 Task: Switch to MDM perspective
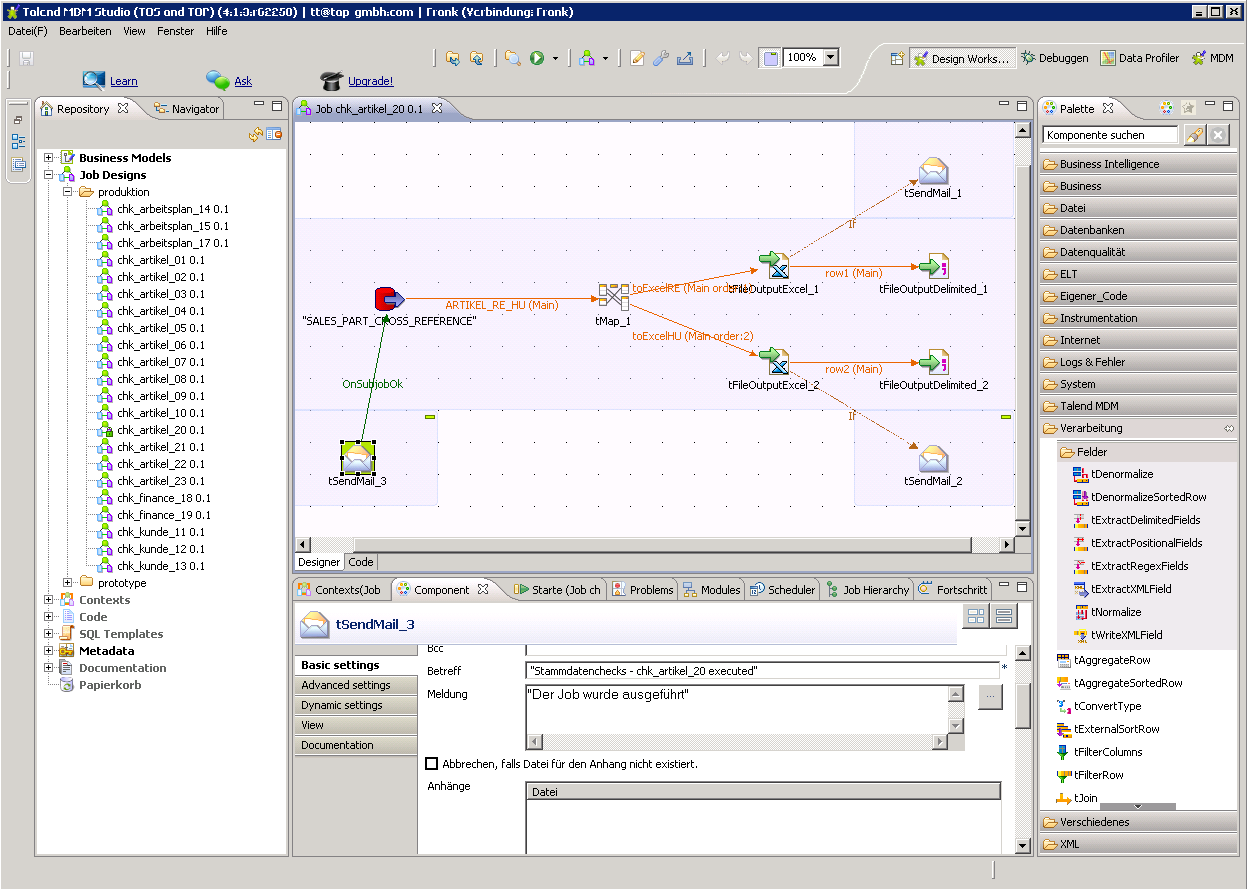(1213, 58)
